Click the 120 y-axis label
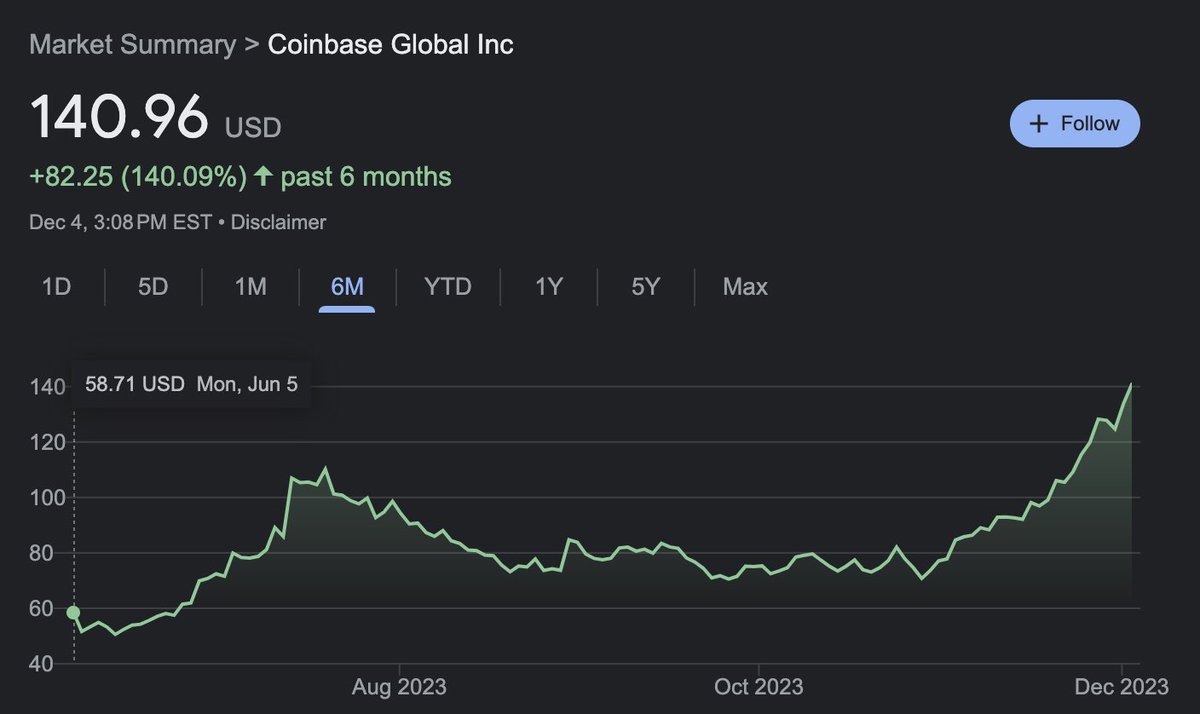Image resolution: width=1200 pixels, height=714 pixels. [46, 442]
